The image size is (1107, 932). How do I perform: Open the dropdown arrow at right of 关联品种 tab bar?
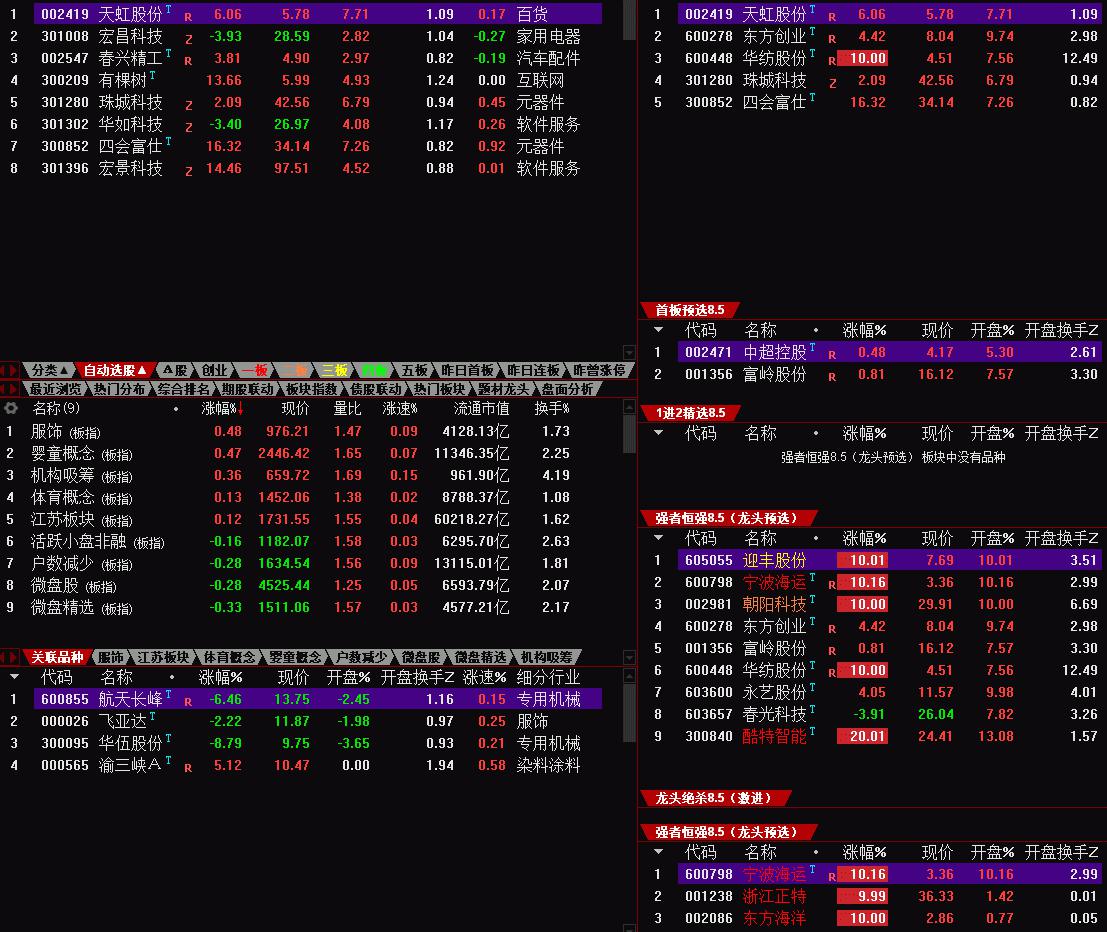pyautogui.click(x=629, y=657)
